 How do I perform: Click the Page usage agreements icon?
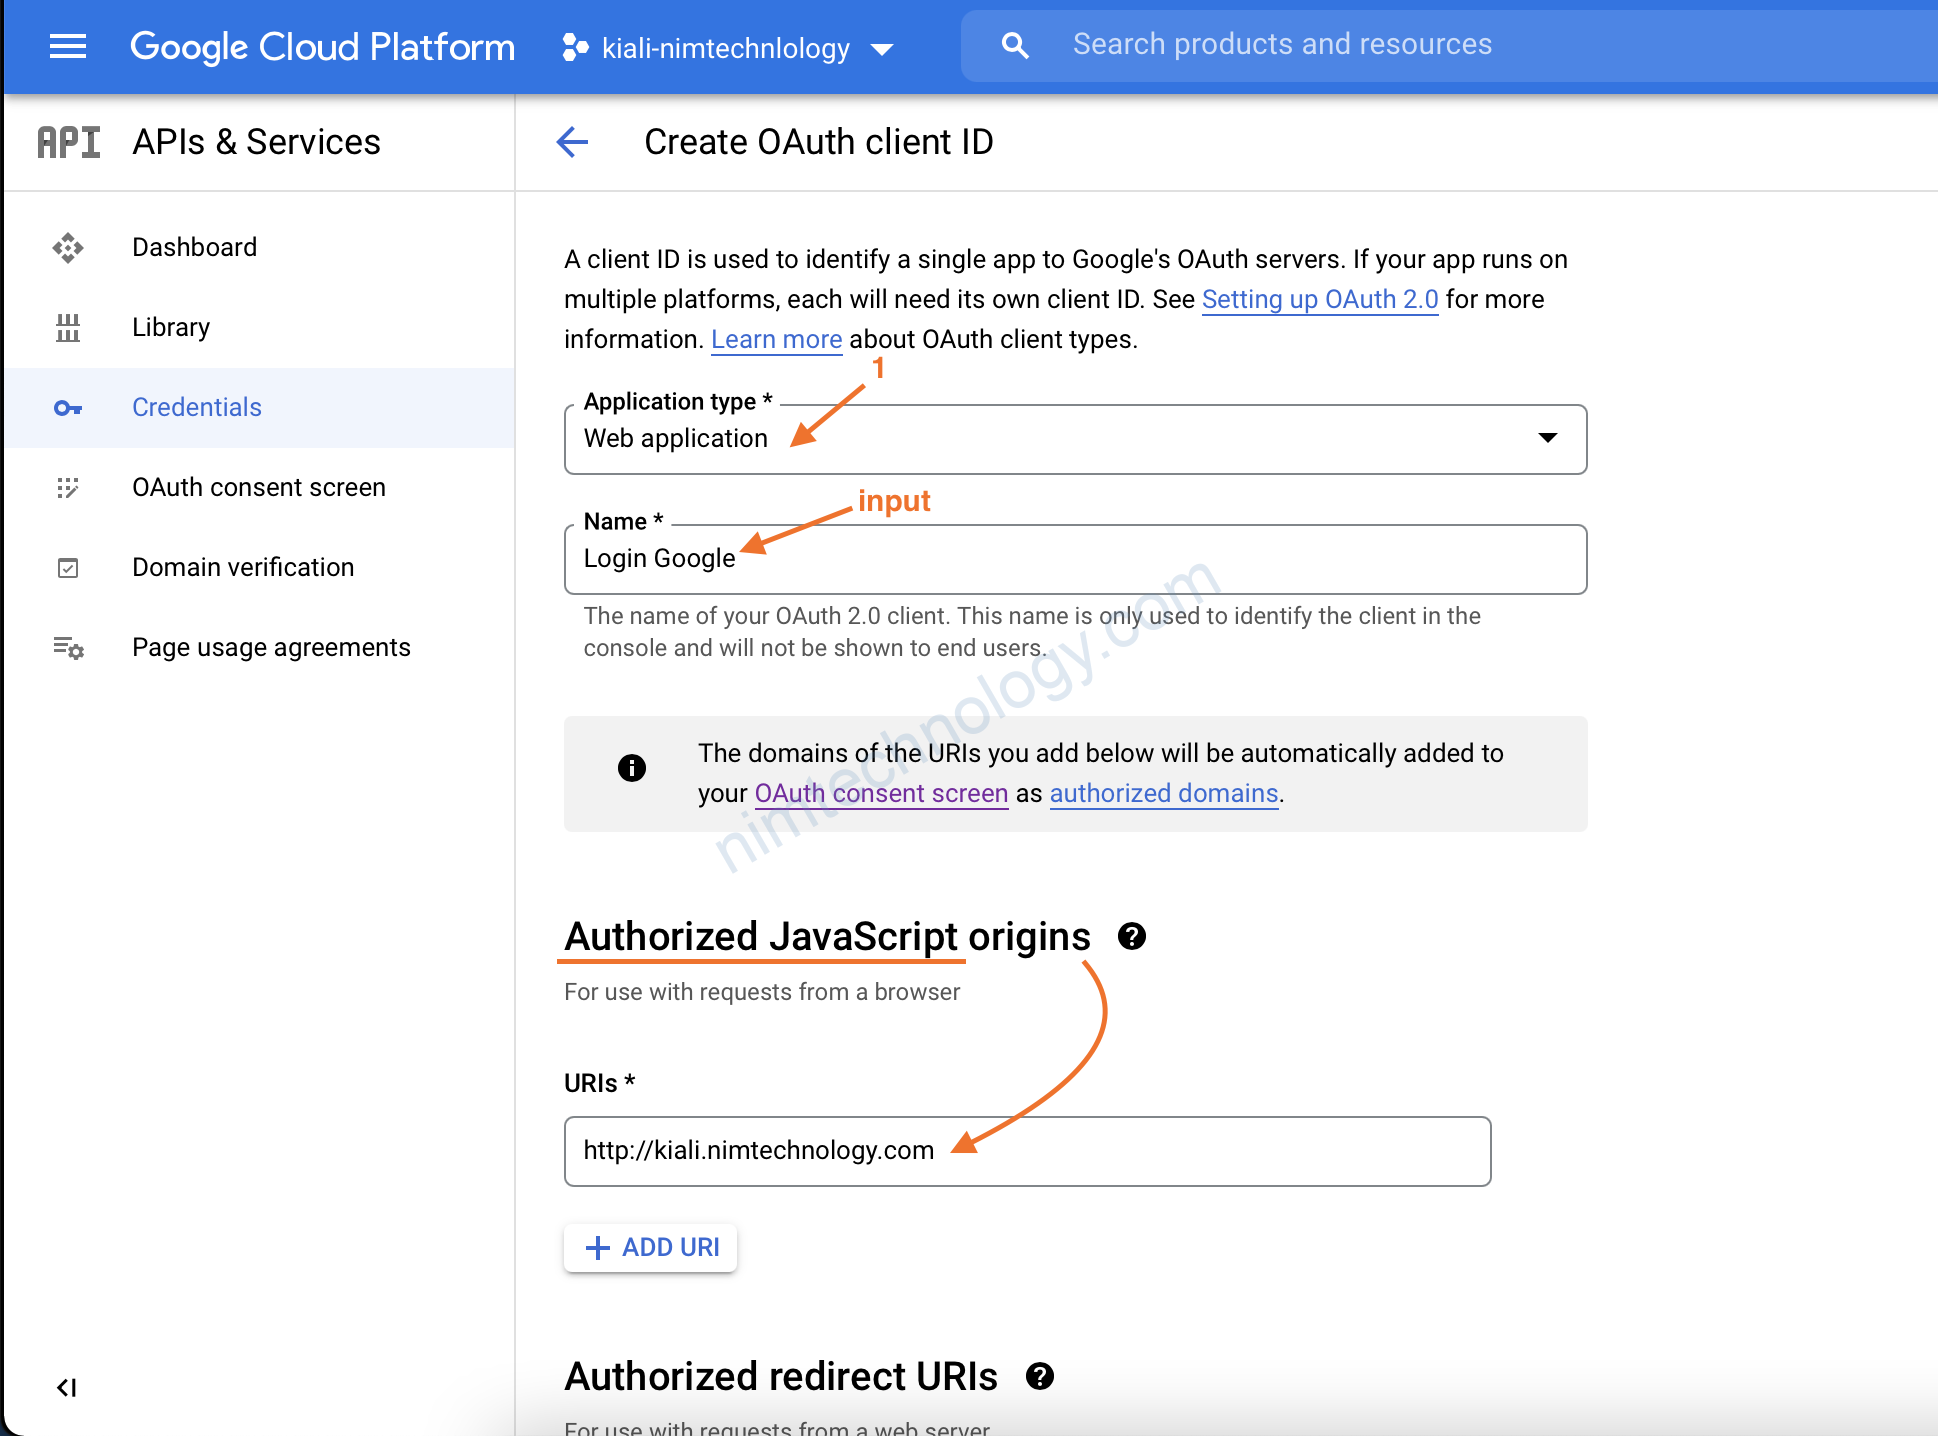point(68,647)
